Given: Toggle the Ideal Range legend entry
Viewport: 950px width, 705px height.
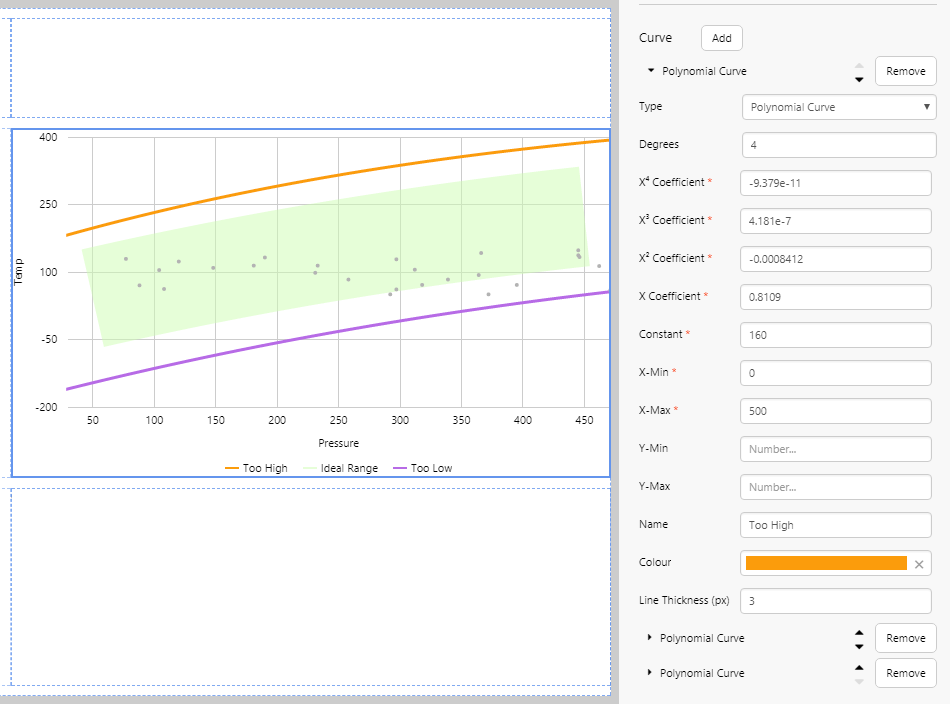Looking at the screenshot, I should coord(341,468).
